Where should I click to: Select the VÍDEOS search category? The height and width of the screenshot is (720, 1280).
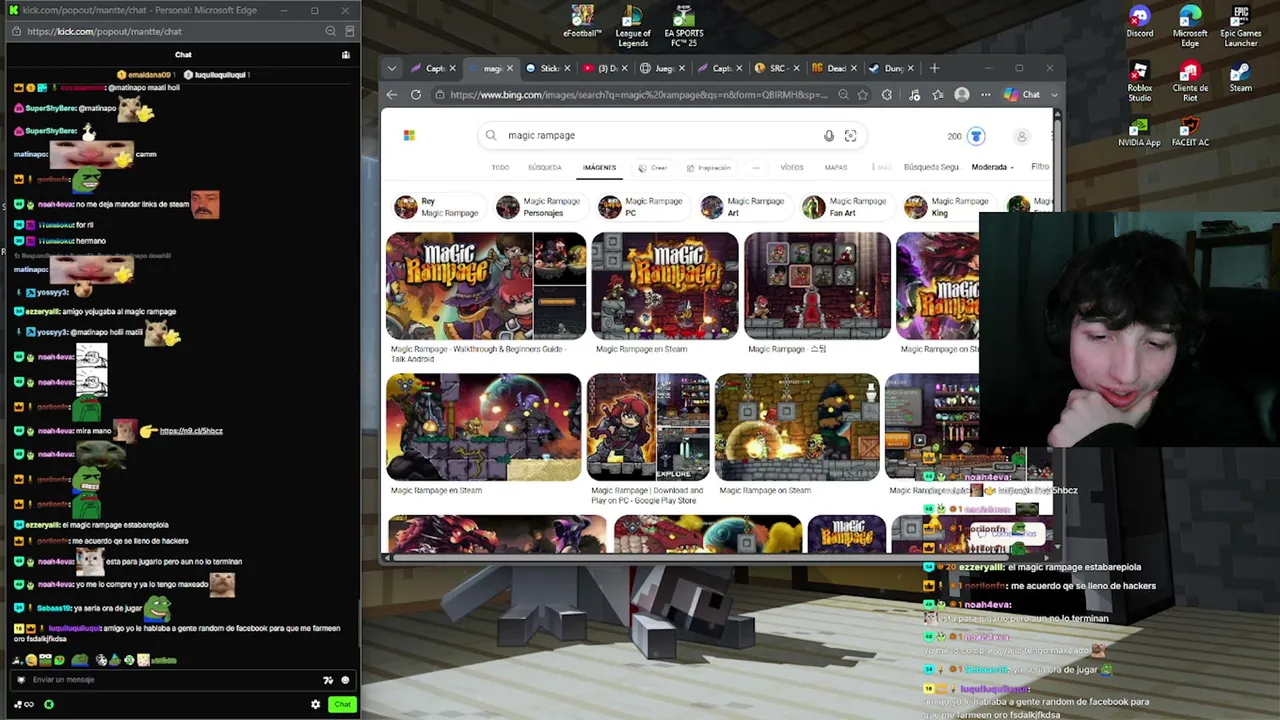(791, 167)
